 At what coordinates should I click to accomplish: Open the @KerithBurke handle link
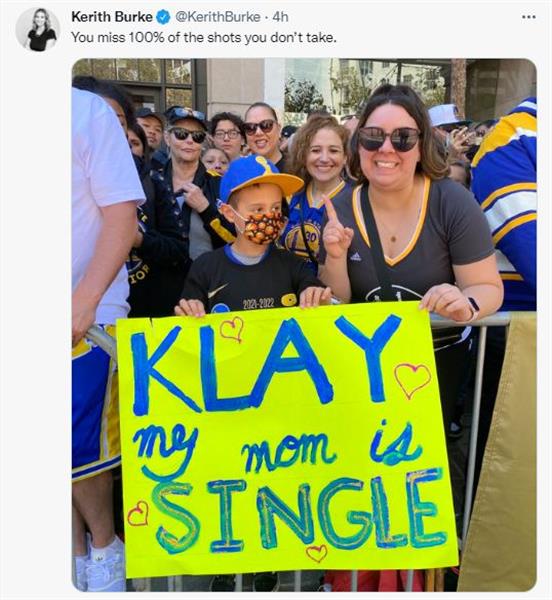tap(218, 17)
